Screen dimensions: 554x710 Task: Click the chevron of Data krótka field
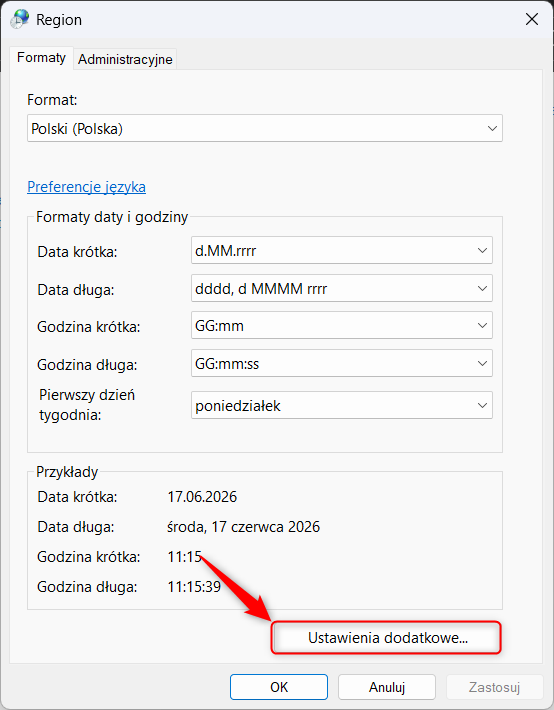point(482,250)
